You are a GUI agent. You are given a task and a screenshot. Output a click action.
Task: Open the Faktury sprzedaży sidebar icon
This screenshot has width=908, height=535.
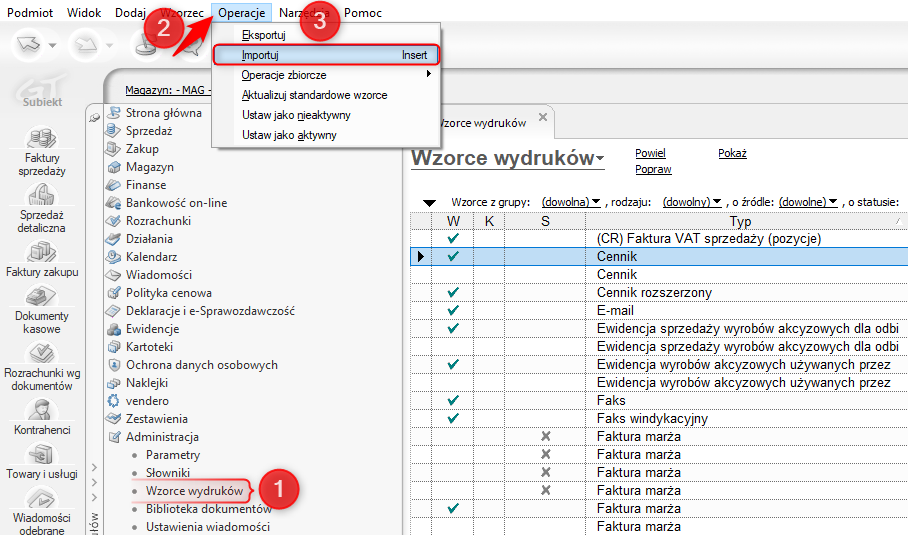(x=40, y=140)
